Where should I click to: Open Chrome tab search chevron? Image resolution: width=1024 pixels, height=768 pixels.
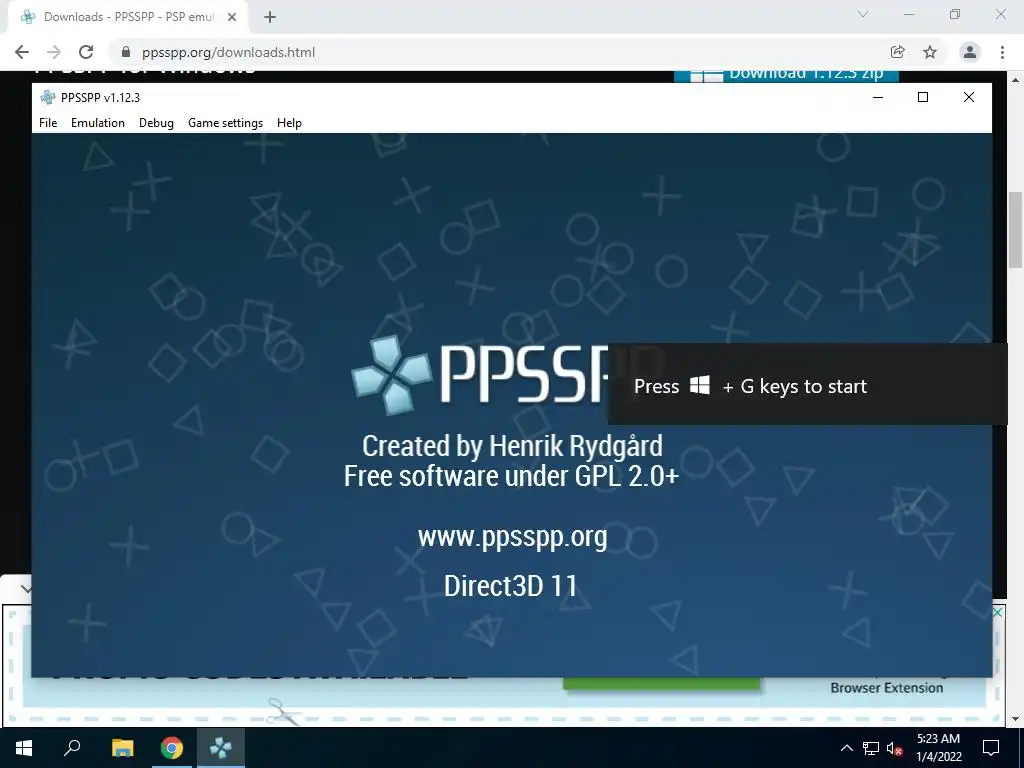(x=863, y=14)
